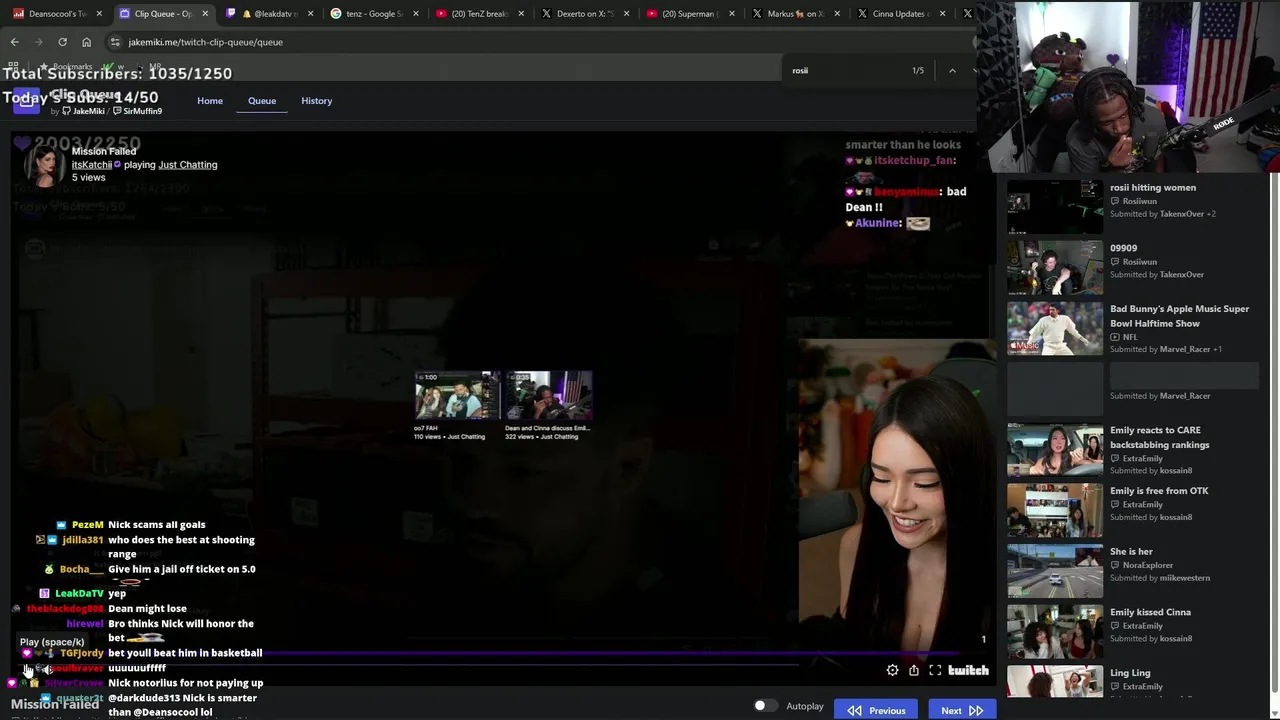1280x720 pixels.
Task: Open the Just Chatting category link
Action: pos(188,165)
